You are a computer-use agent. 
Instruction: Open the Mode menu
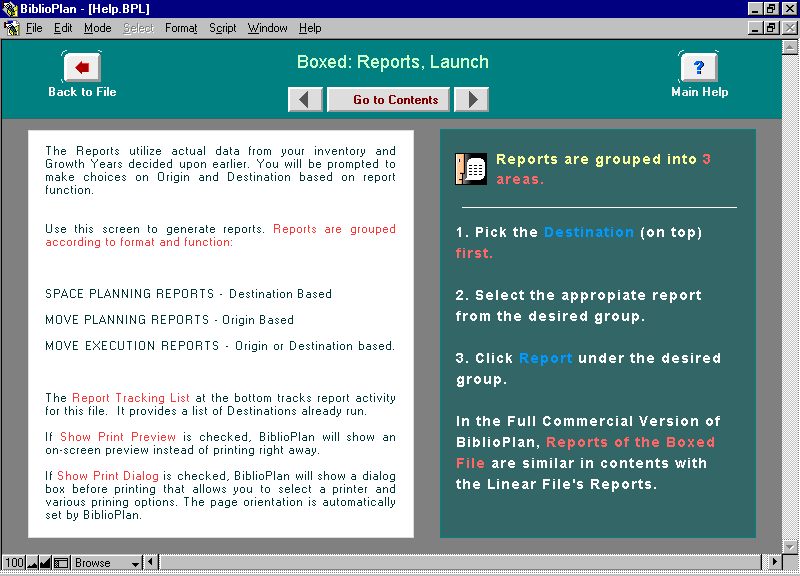tap(97, 28)
